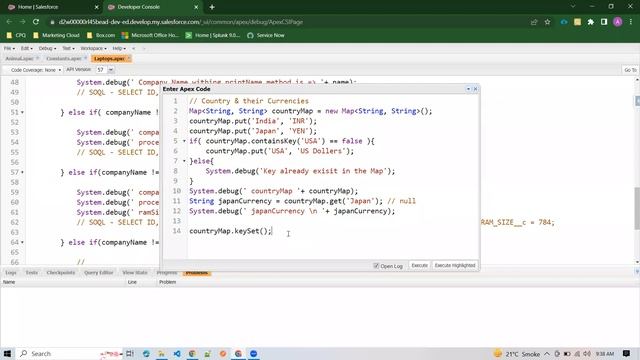Click the taskbar Search box
This screenshot has height=360, width=640.
point(57,353)
